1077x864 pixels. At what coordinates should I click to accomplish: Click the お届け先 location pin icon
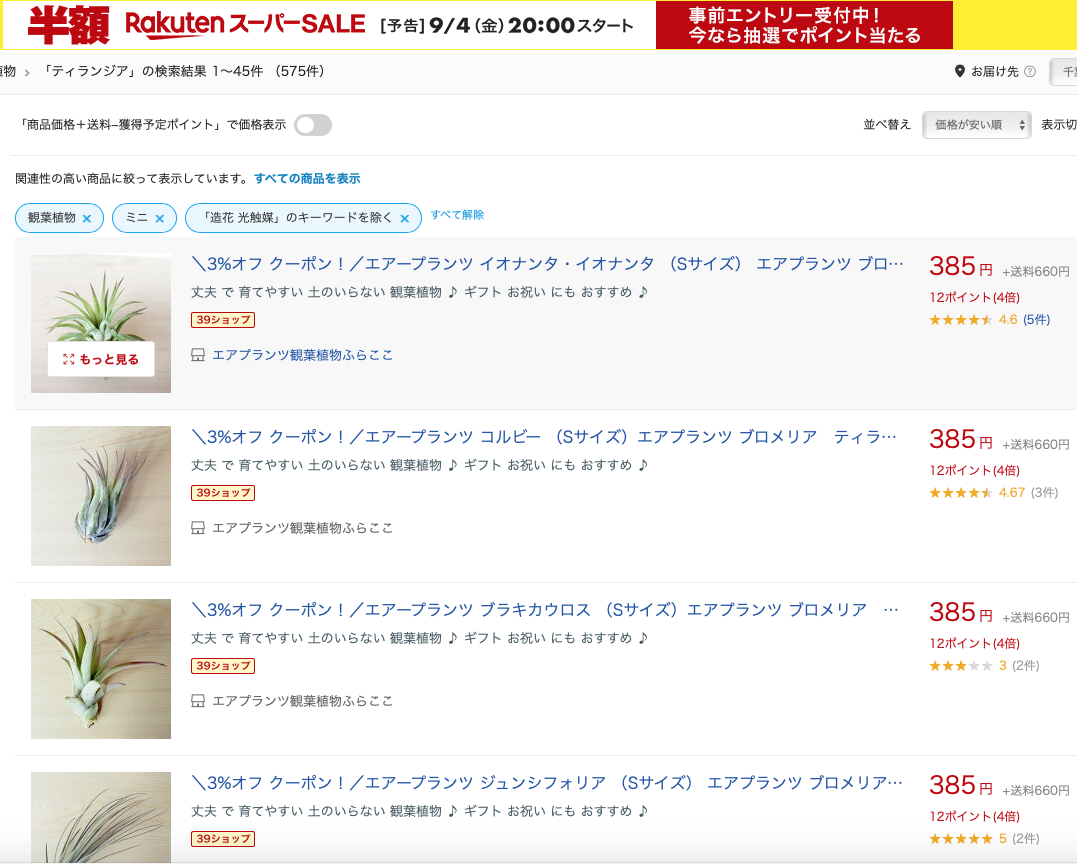click(960, 71)
